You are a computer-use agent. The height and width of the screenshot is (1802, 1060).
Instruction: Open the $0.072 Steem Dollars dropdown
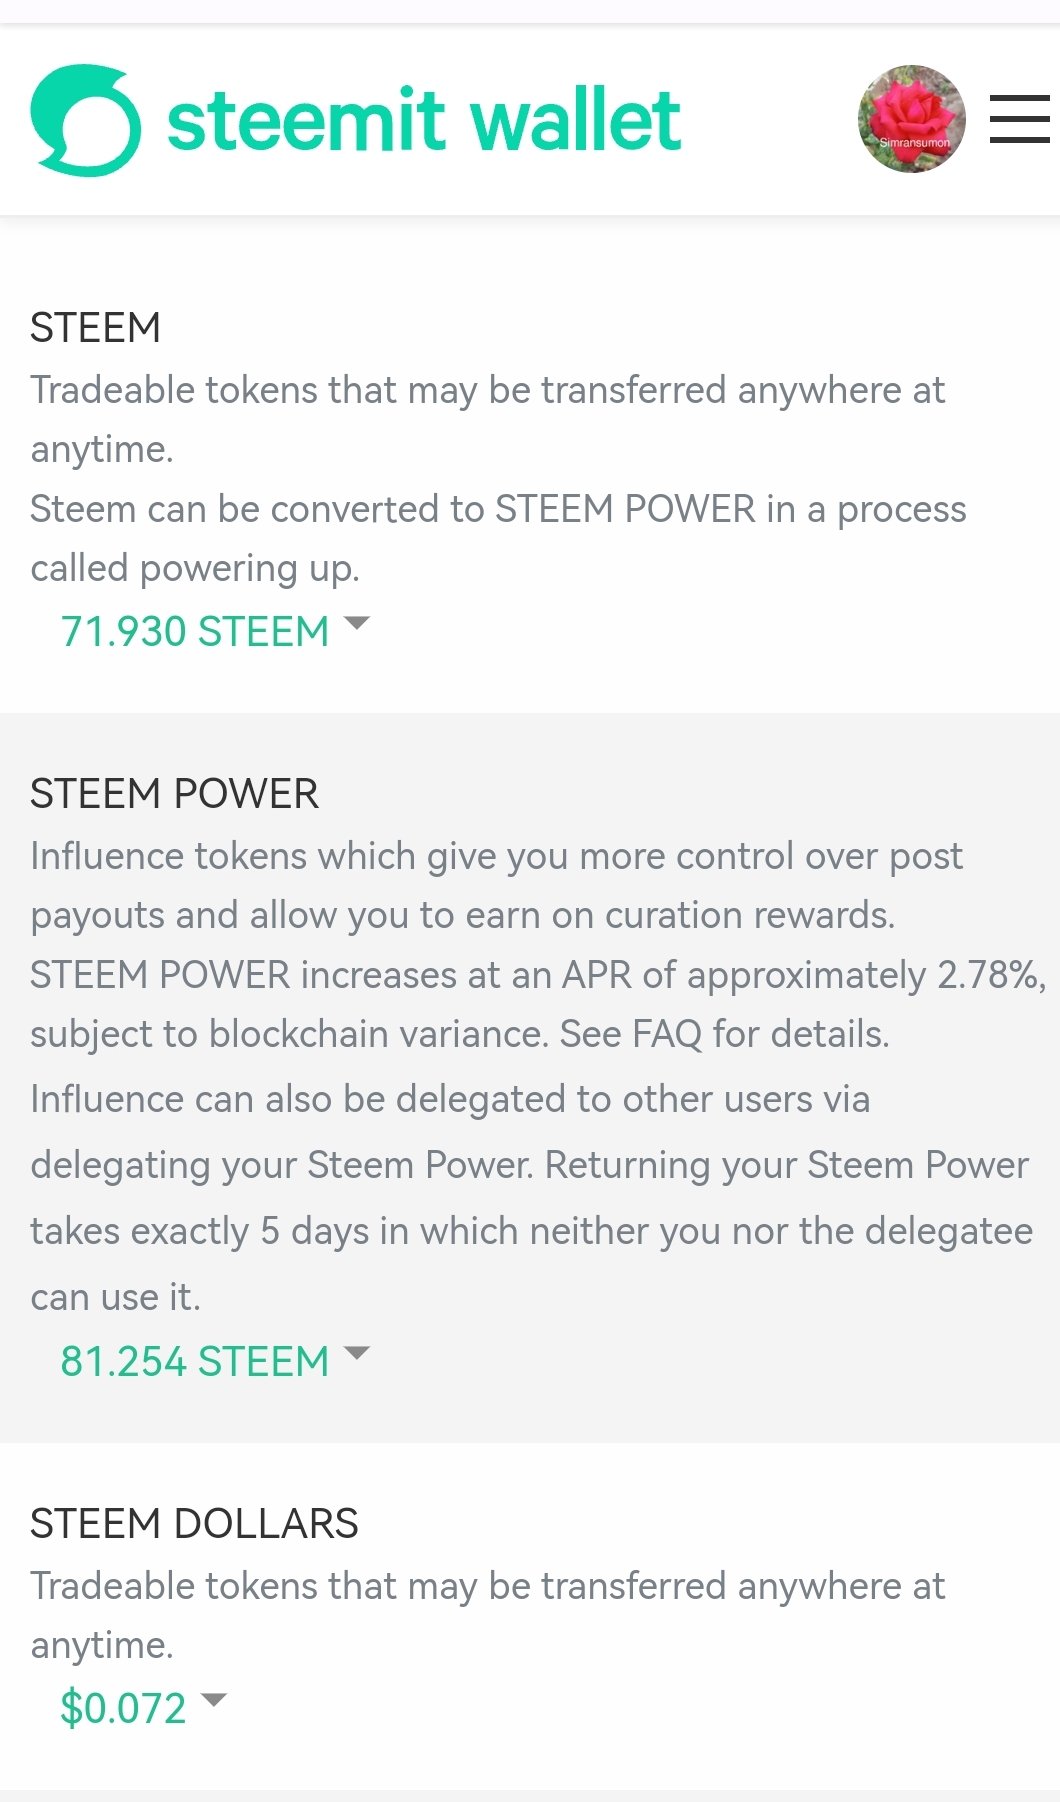coord(124,1708)
